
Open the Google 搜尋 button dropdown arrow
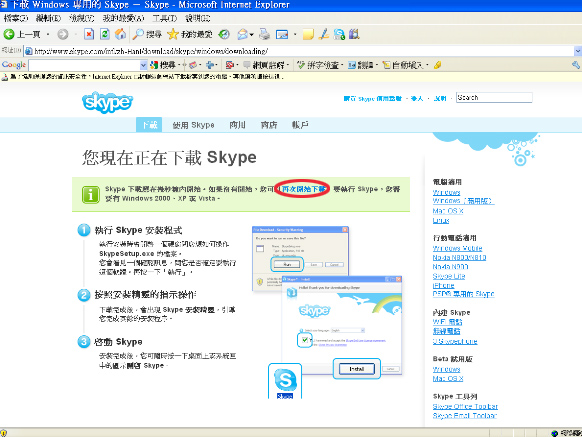[x=179, y=65]
